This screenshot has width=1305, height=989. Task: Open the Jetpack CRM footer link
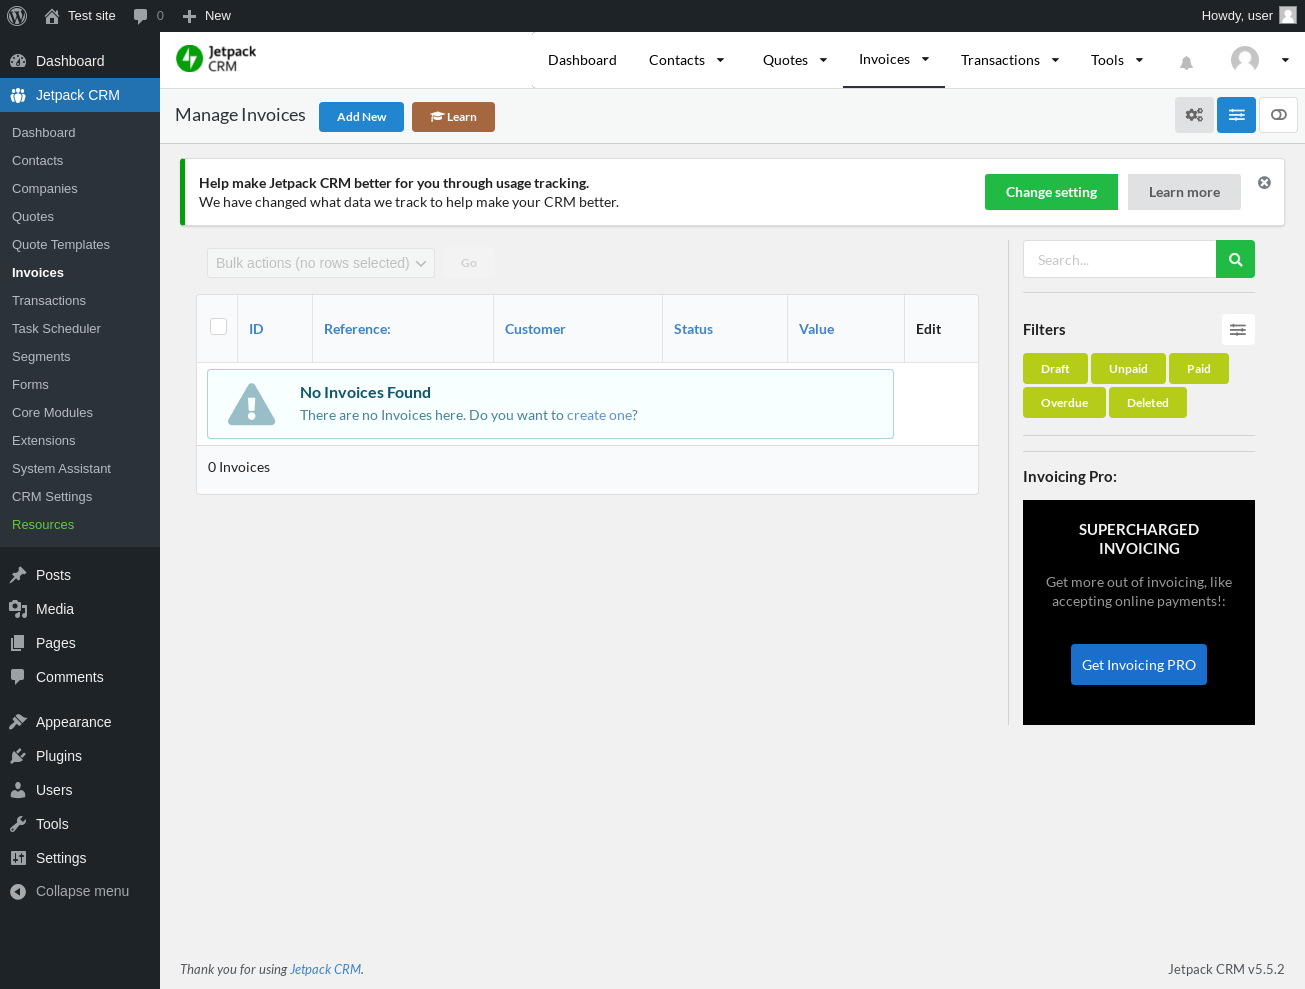325,969
